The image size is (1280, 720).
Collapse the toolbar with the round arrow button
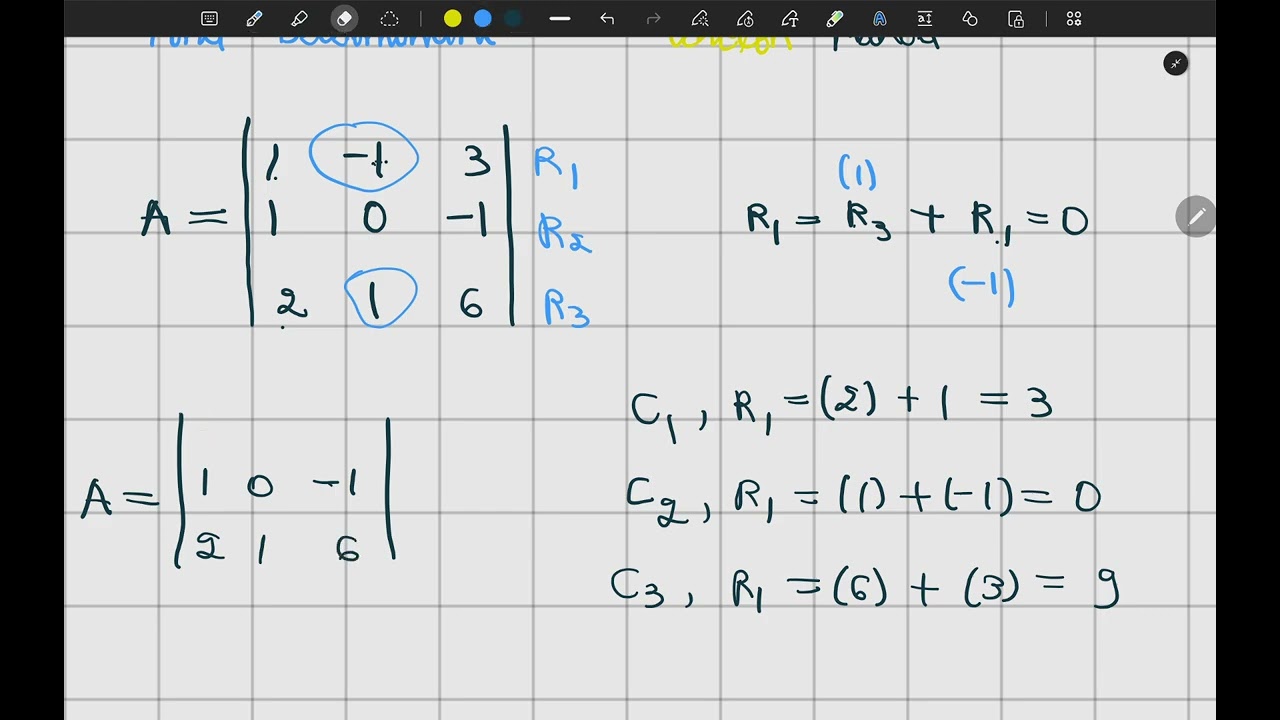(1176, 64)
